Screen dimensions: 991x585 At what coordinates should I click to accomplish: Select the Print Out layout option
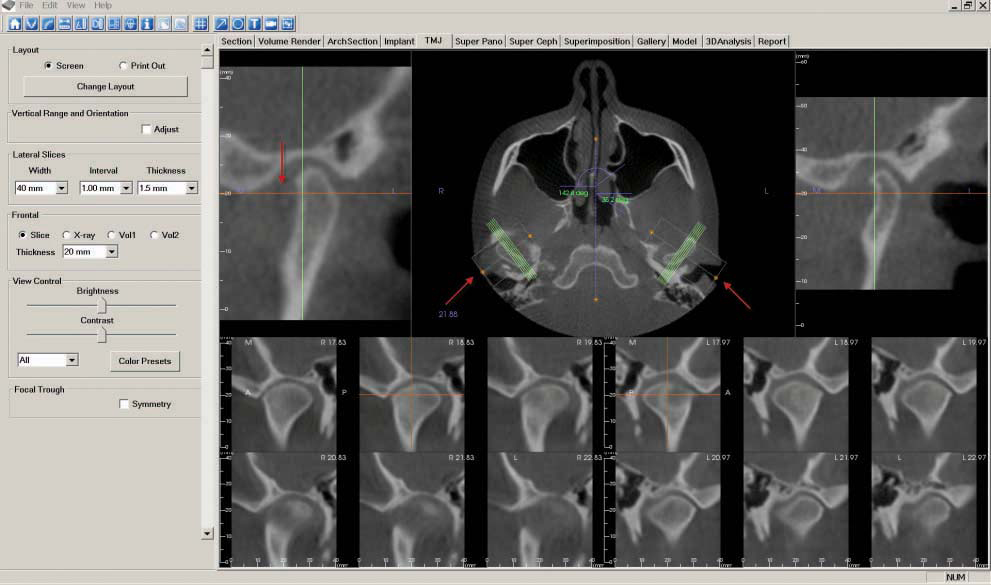[123, 66]
